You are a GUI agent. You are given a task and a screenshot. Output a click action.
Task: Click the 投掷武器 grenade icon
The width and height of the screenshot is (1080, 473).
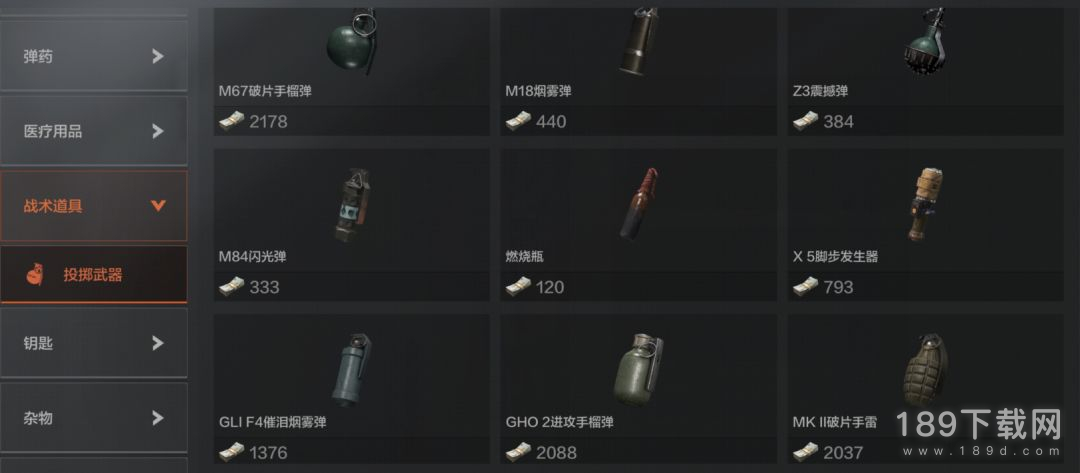(34, 275)
